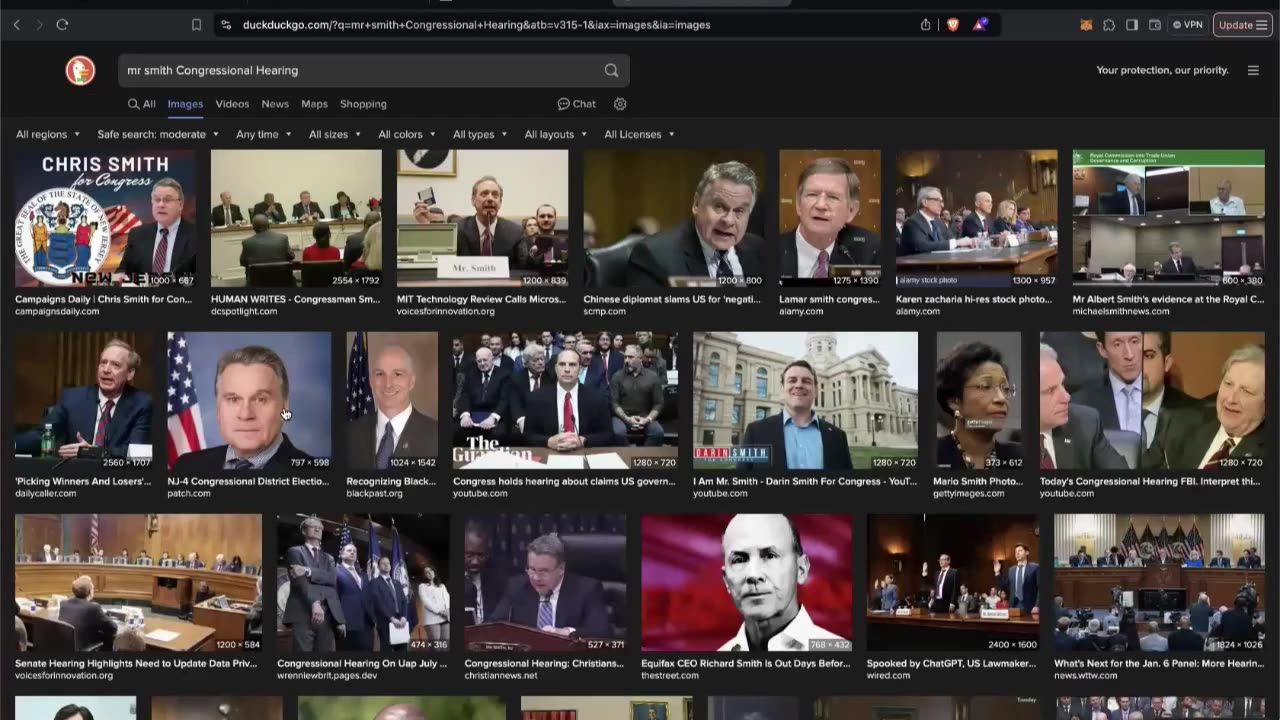The height and width of the screenshot is (720, 1280).
Task: Open the Spooked by ChatGPT thumbnail
Action: (953, 583)
